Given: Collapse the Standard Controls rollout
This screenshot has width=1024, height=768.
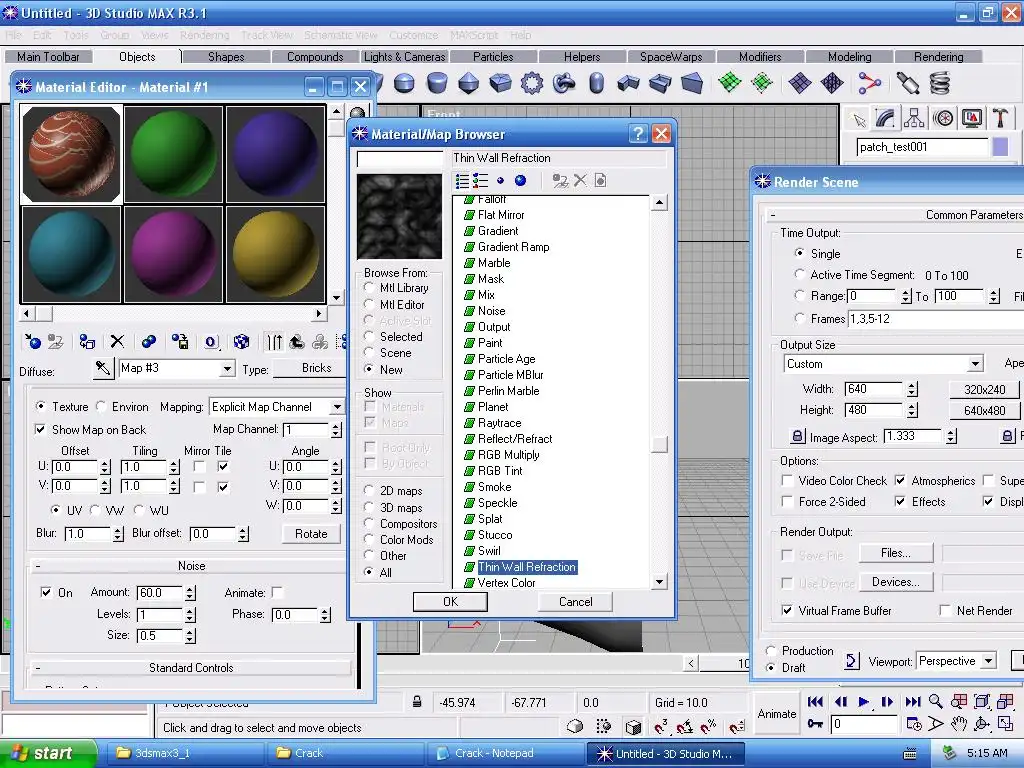Looking at the screenshot, I should 190,668.
